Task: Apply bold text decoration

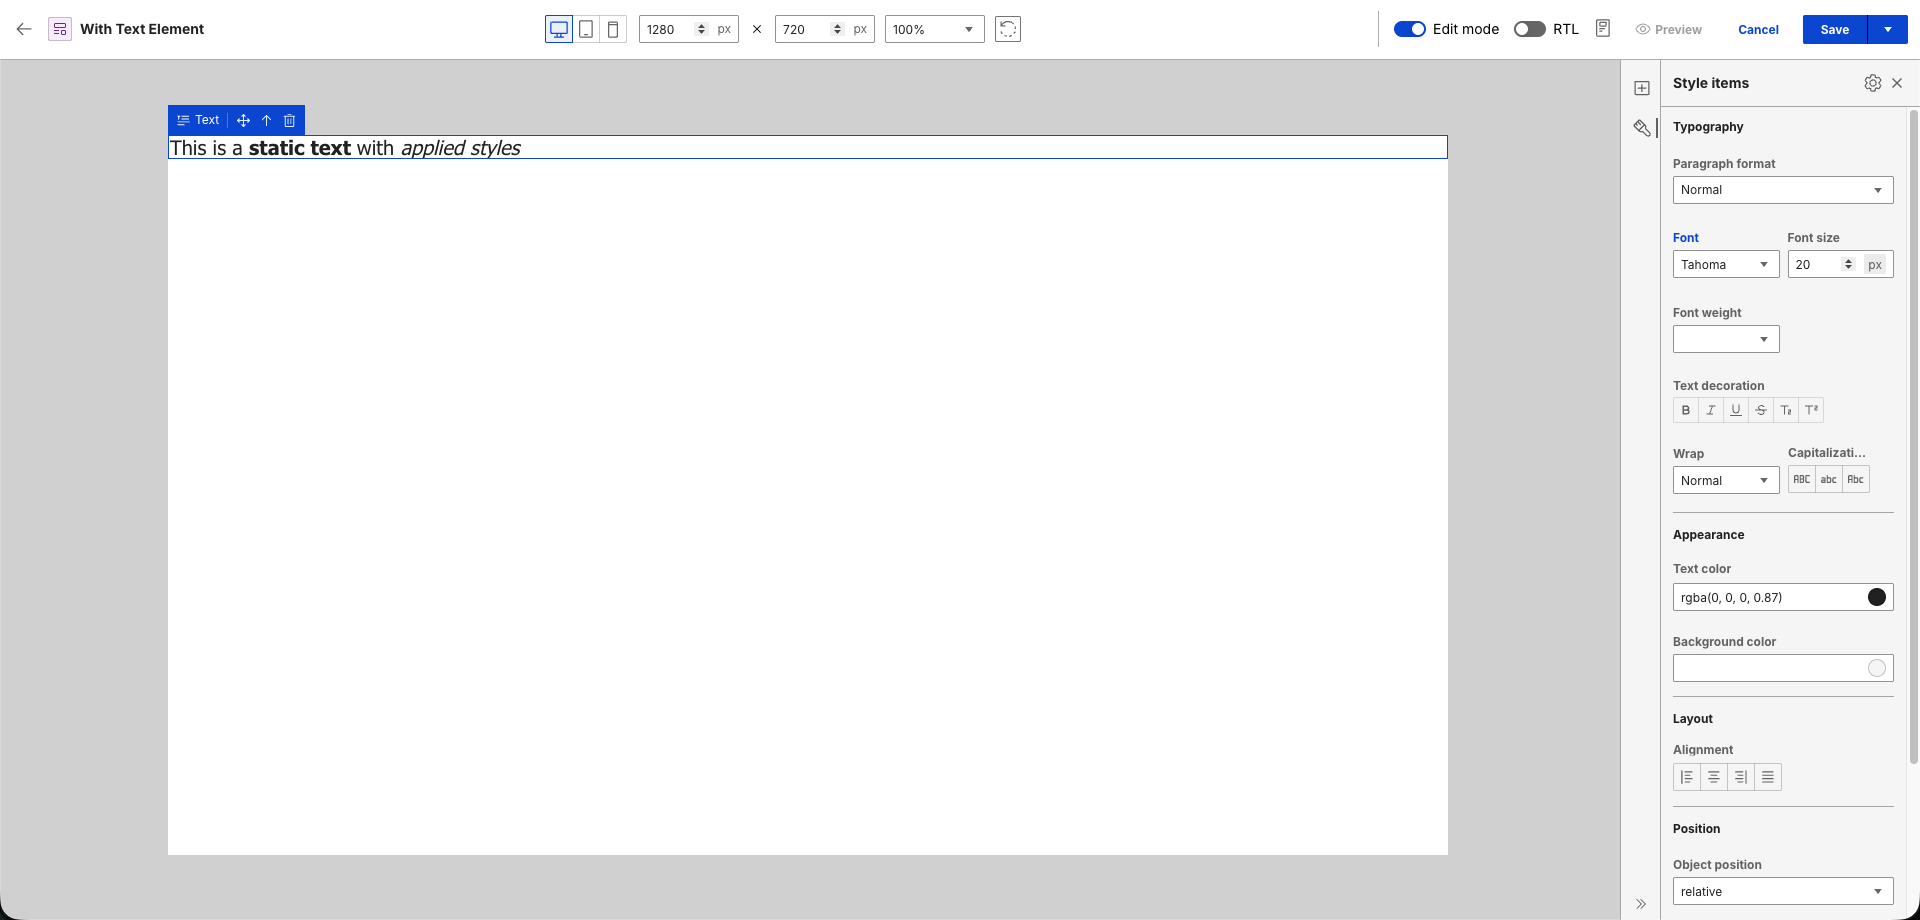Action: tap(1686, 410)
